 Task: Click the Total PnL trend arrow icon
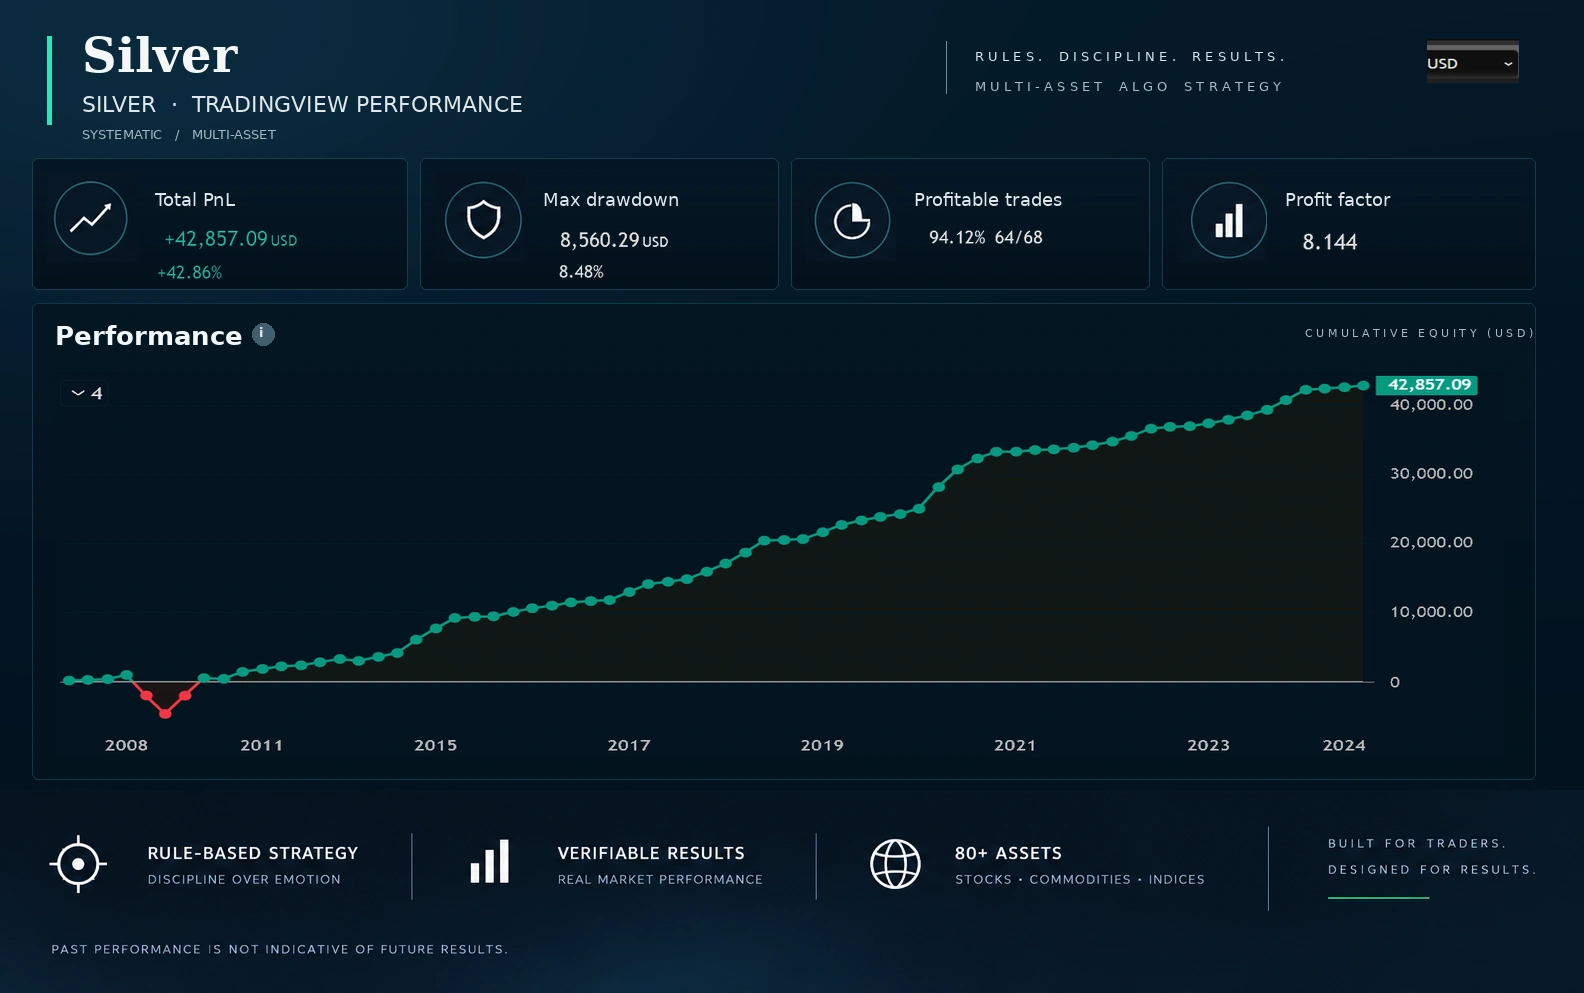click(x=90, y=218)
